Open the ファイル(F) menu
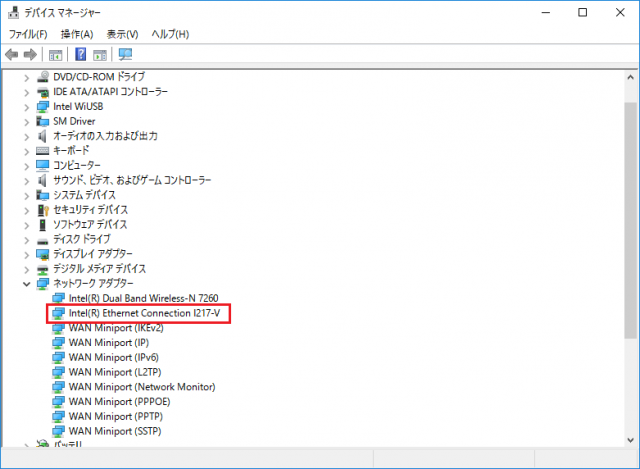640x469 pixels. (x=28, y=34)
